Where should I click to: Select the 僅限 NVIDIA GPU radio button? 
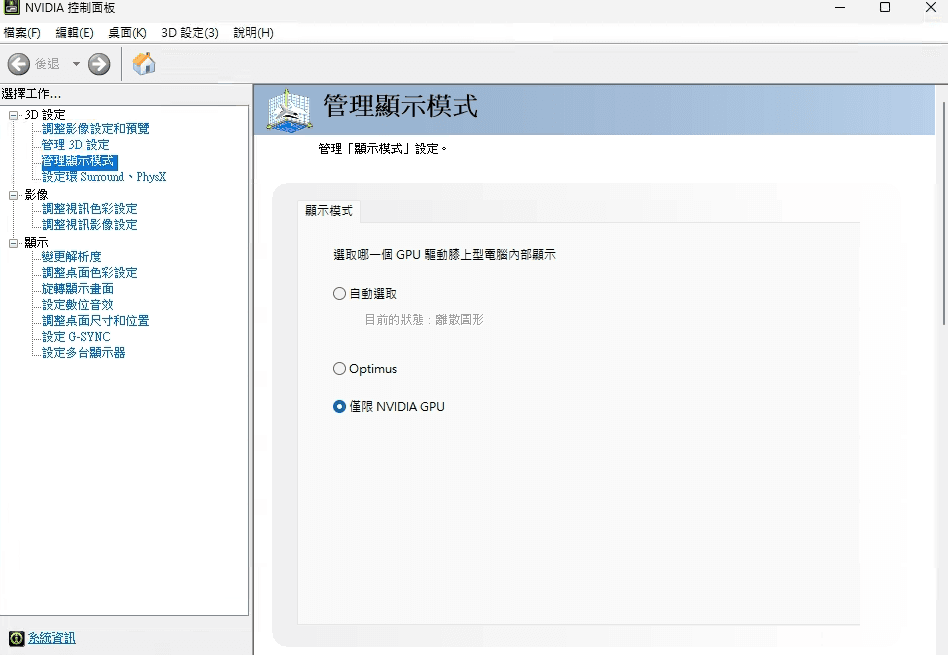click(340, 406)
